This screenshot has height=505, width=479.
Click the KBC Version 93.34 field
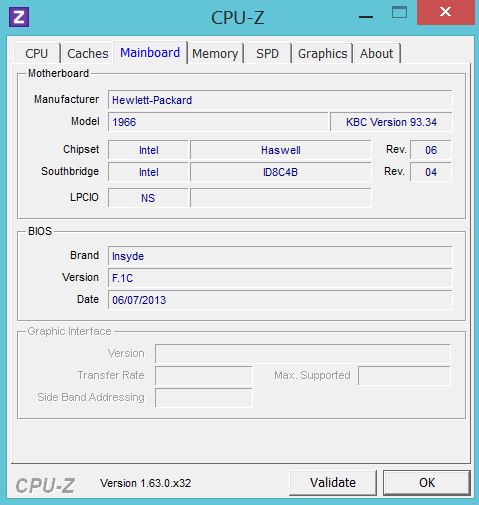pos(391,122)
